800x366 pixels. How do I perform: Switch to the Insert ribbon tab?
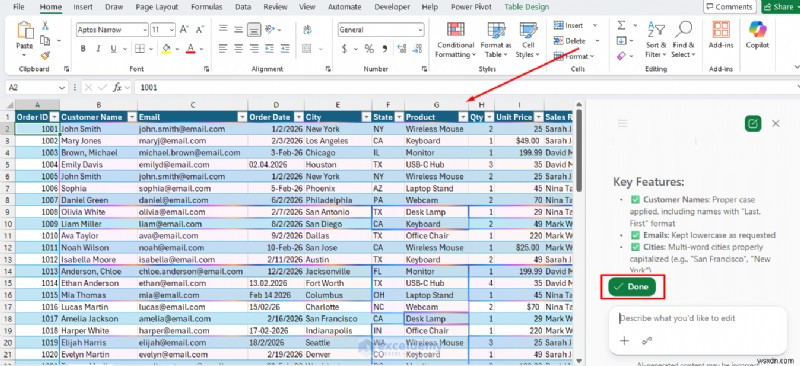click(x=83, y=7)
